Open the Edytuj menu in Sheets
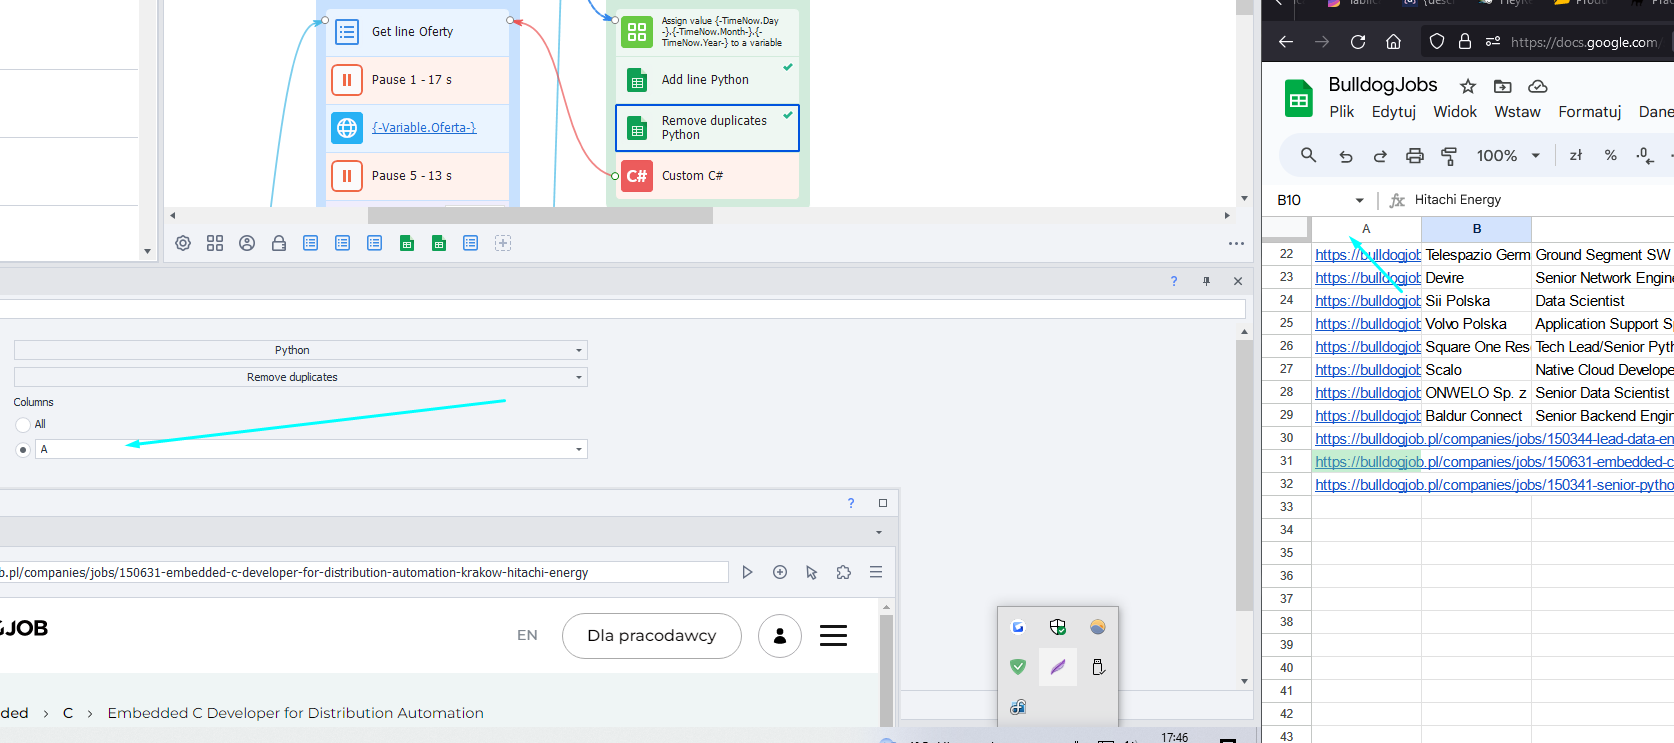 [1394, 112]
